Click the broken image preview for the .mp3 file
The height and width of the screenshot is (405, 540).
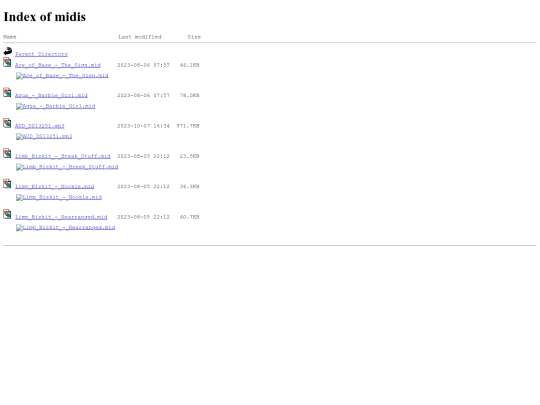coord(44,137)
